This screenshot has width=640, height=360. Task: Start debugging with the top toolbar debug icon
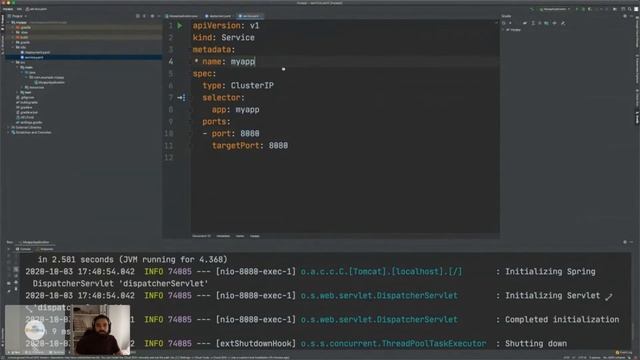[583, 9]
